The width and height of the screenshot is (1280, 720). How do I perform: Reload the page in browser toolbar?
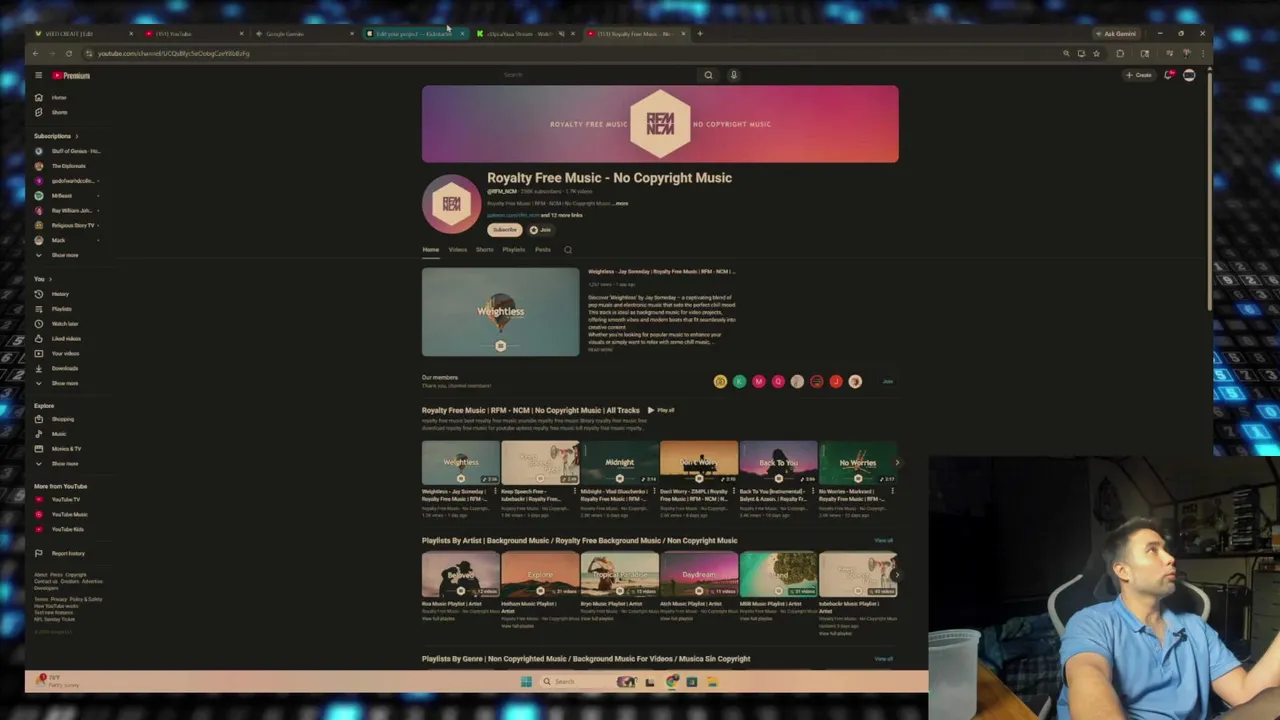click(68, 53)
